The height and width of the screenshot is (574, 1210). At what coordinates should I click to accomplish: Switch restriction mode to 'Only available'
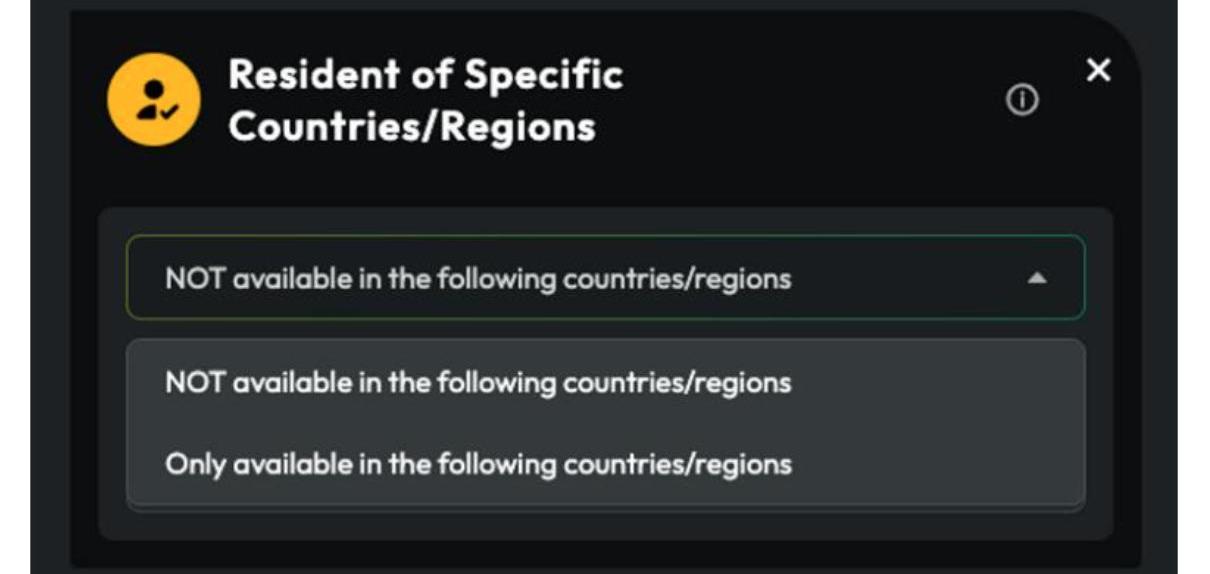tap(478, 464)
